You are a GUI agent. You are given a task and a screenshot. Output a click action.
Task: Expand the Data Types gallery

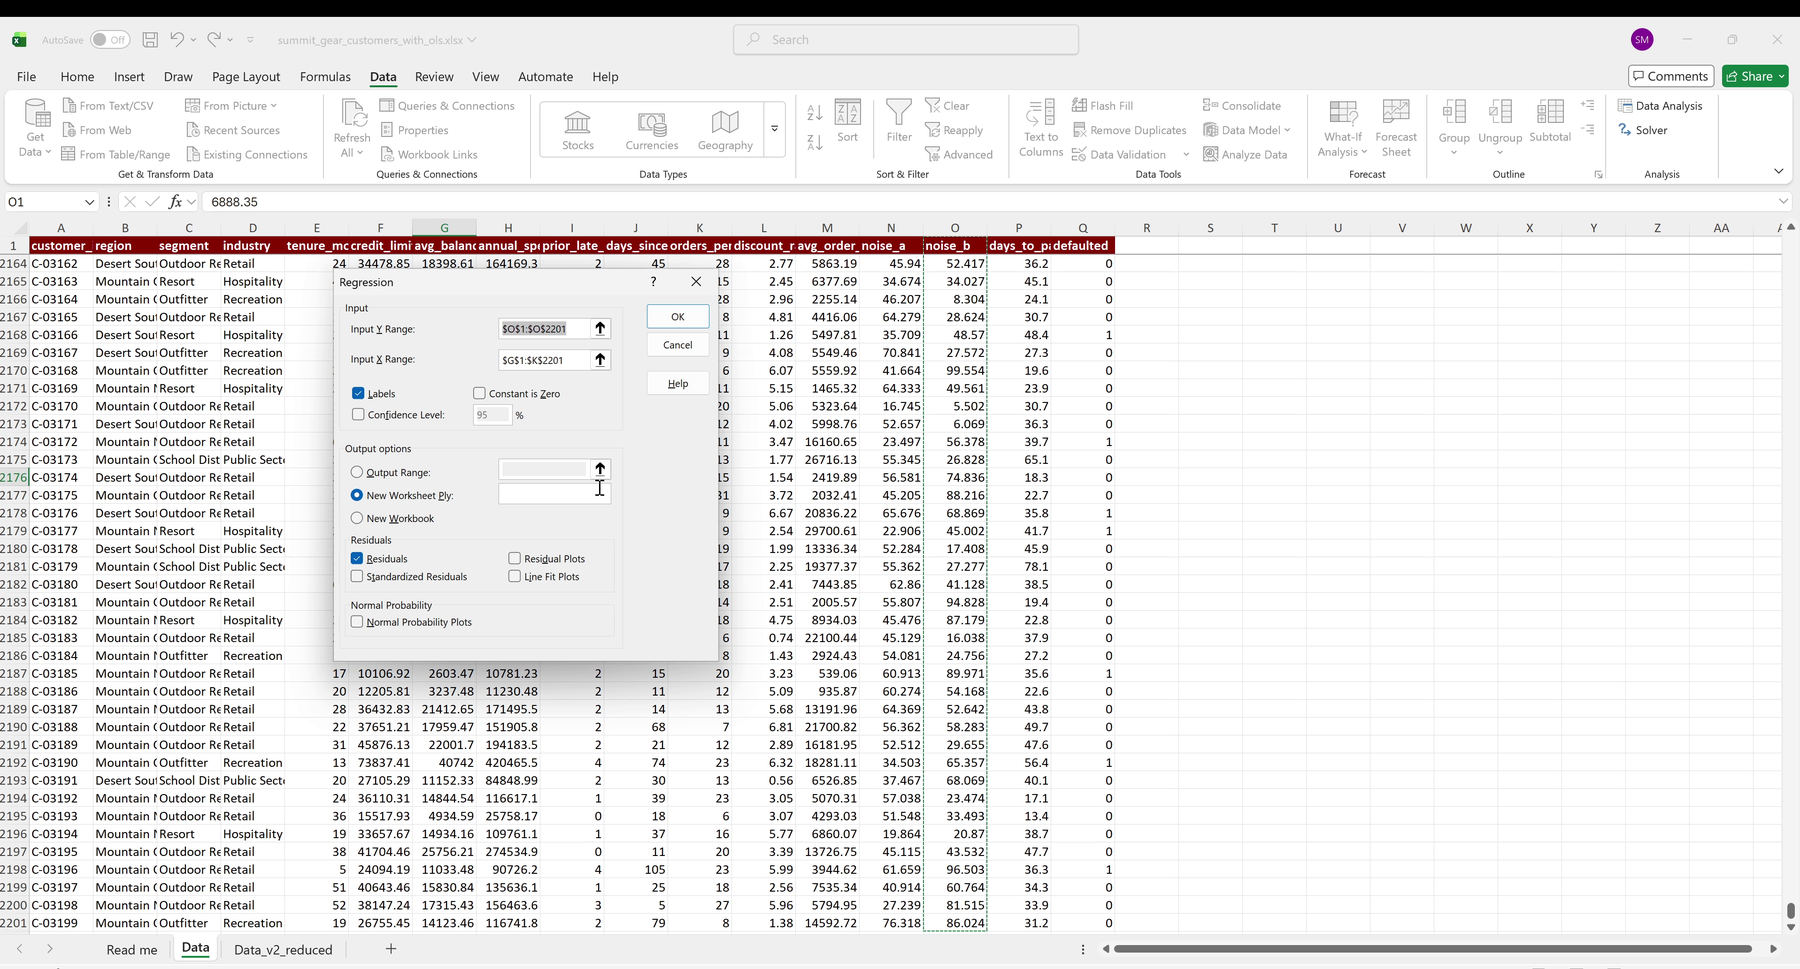774,129
